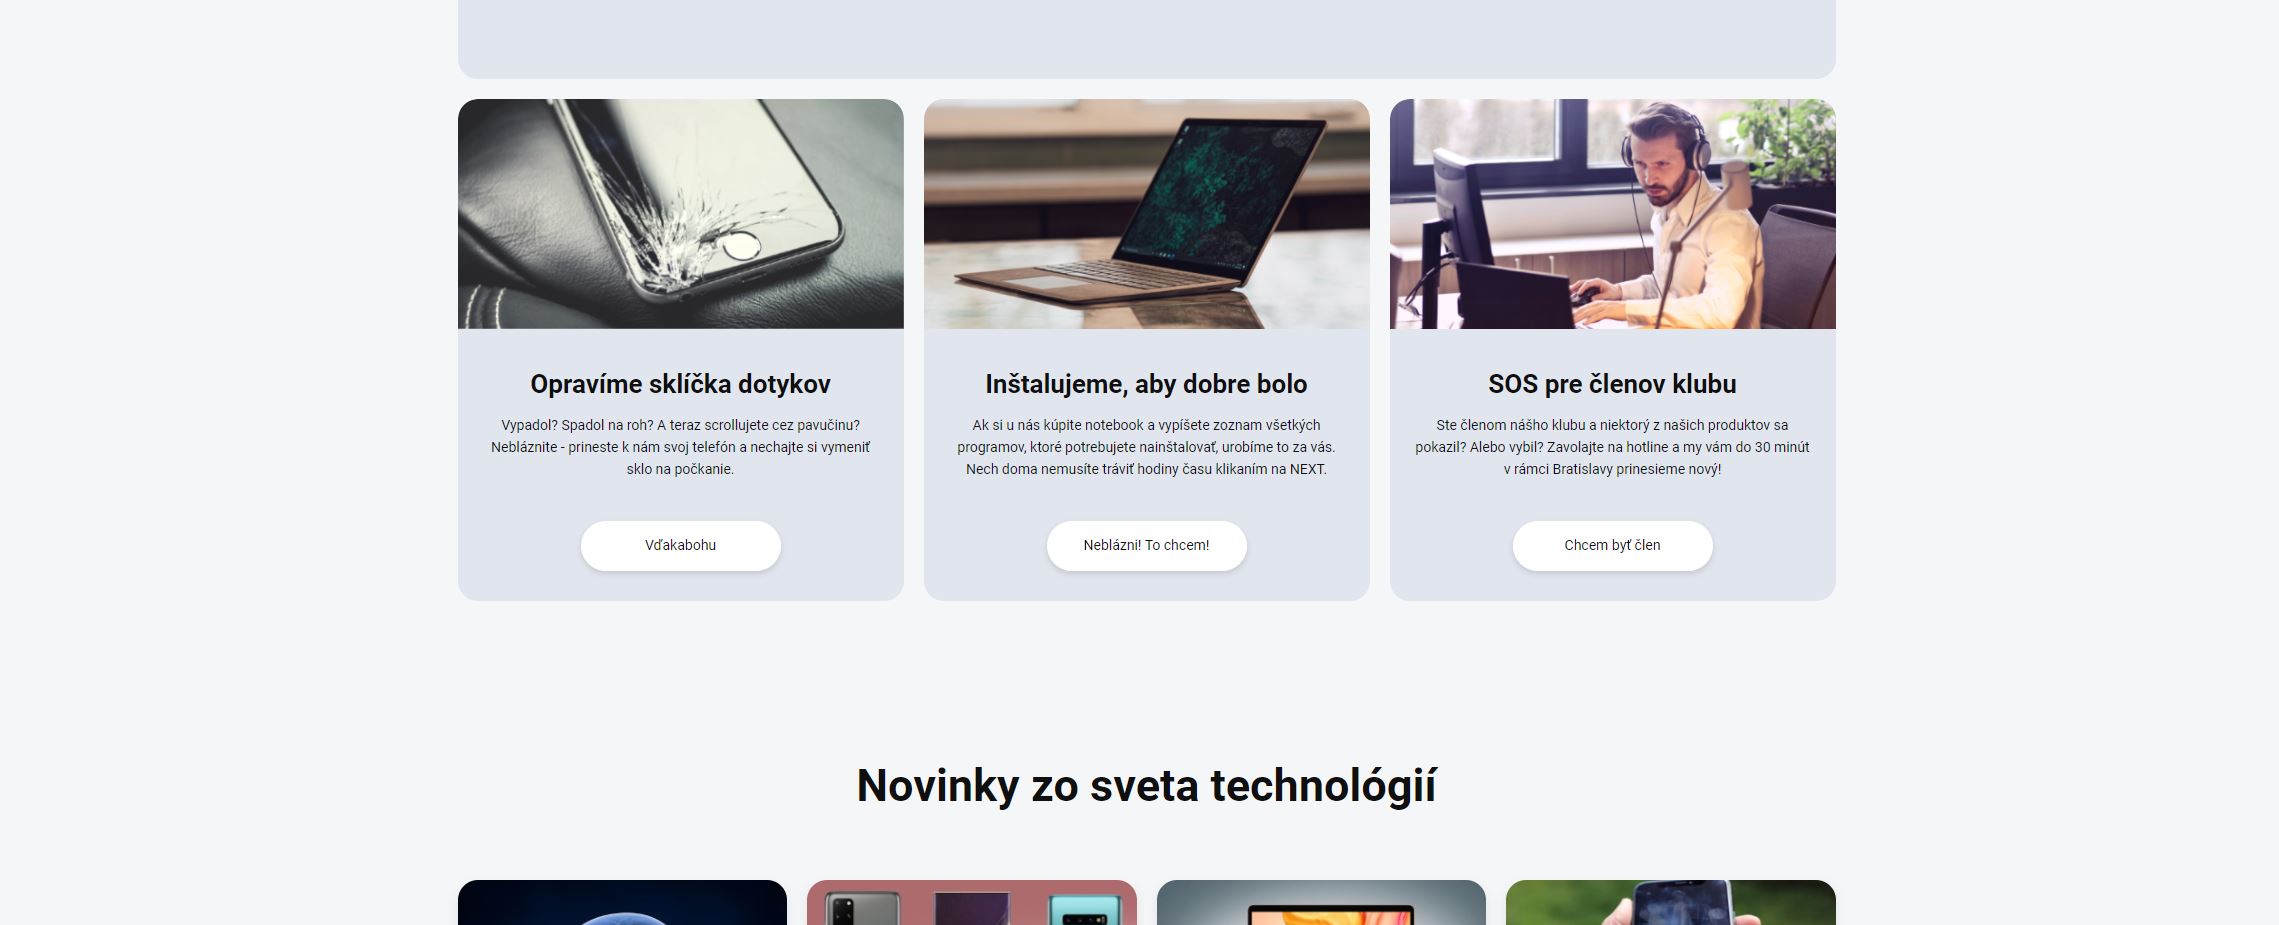This screenshot has height=925, width=2279.
Task: Click the glass repair service card
Action: (680, 350)
